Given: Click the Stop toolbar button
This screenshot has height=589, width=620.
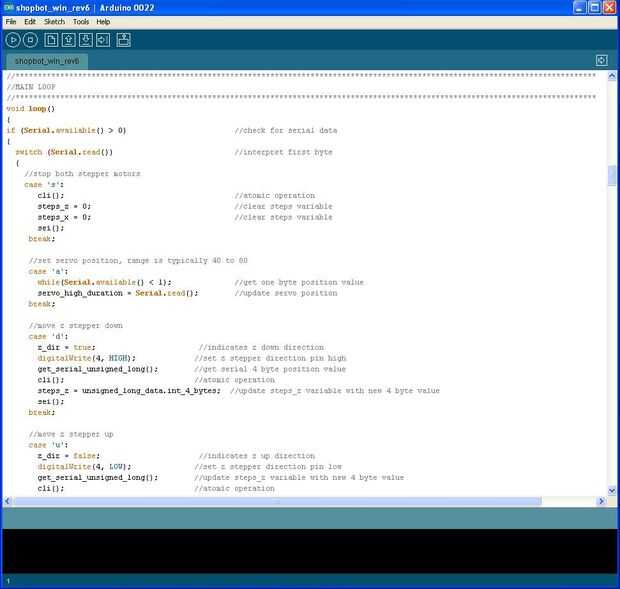Looking at the screenshot, I should [30, 40].
